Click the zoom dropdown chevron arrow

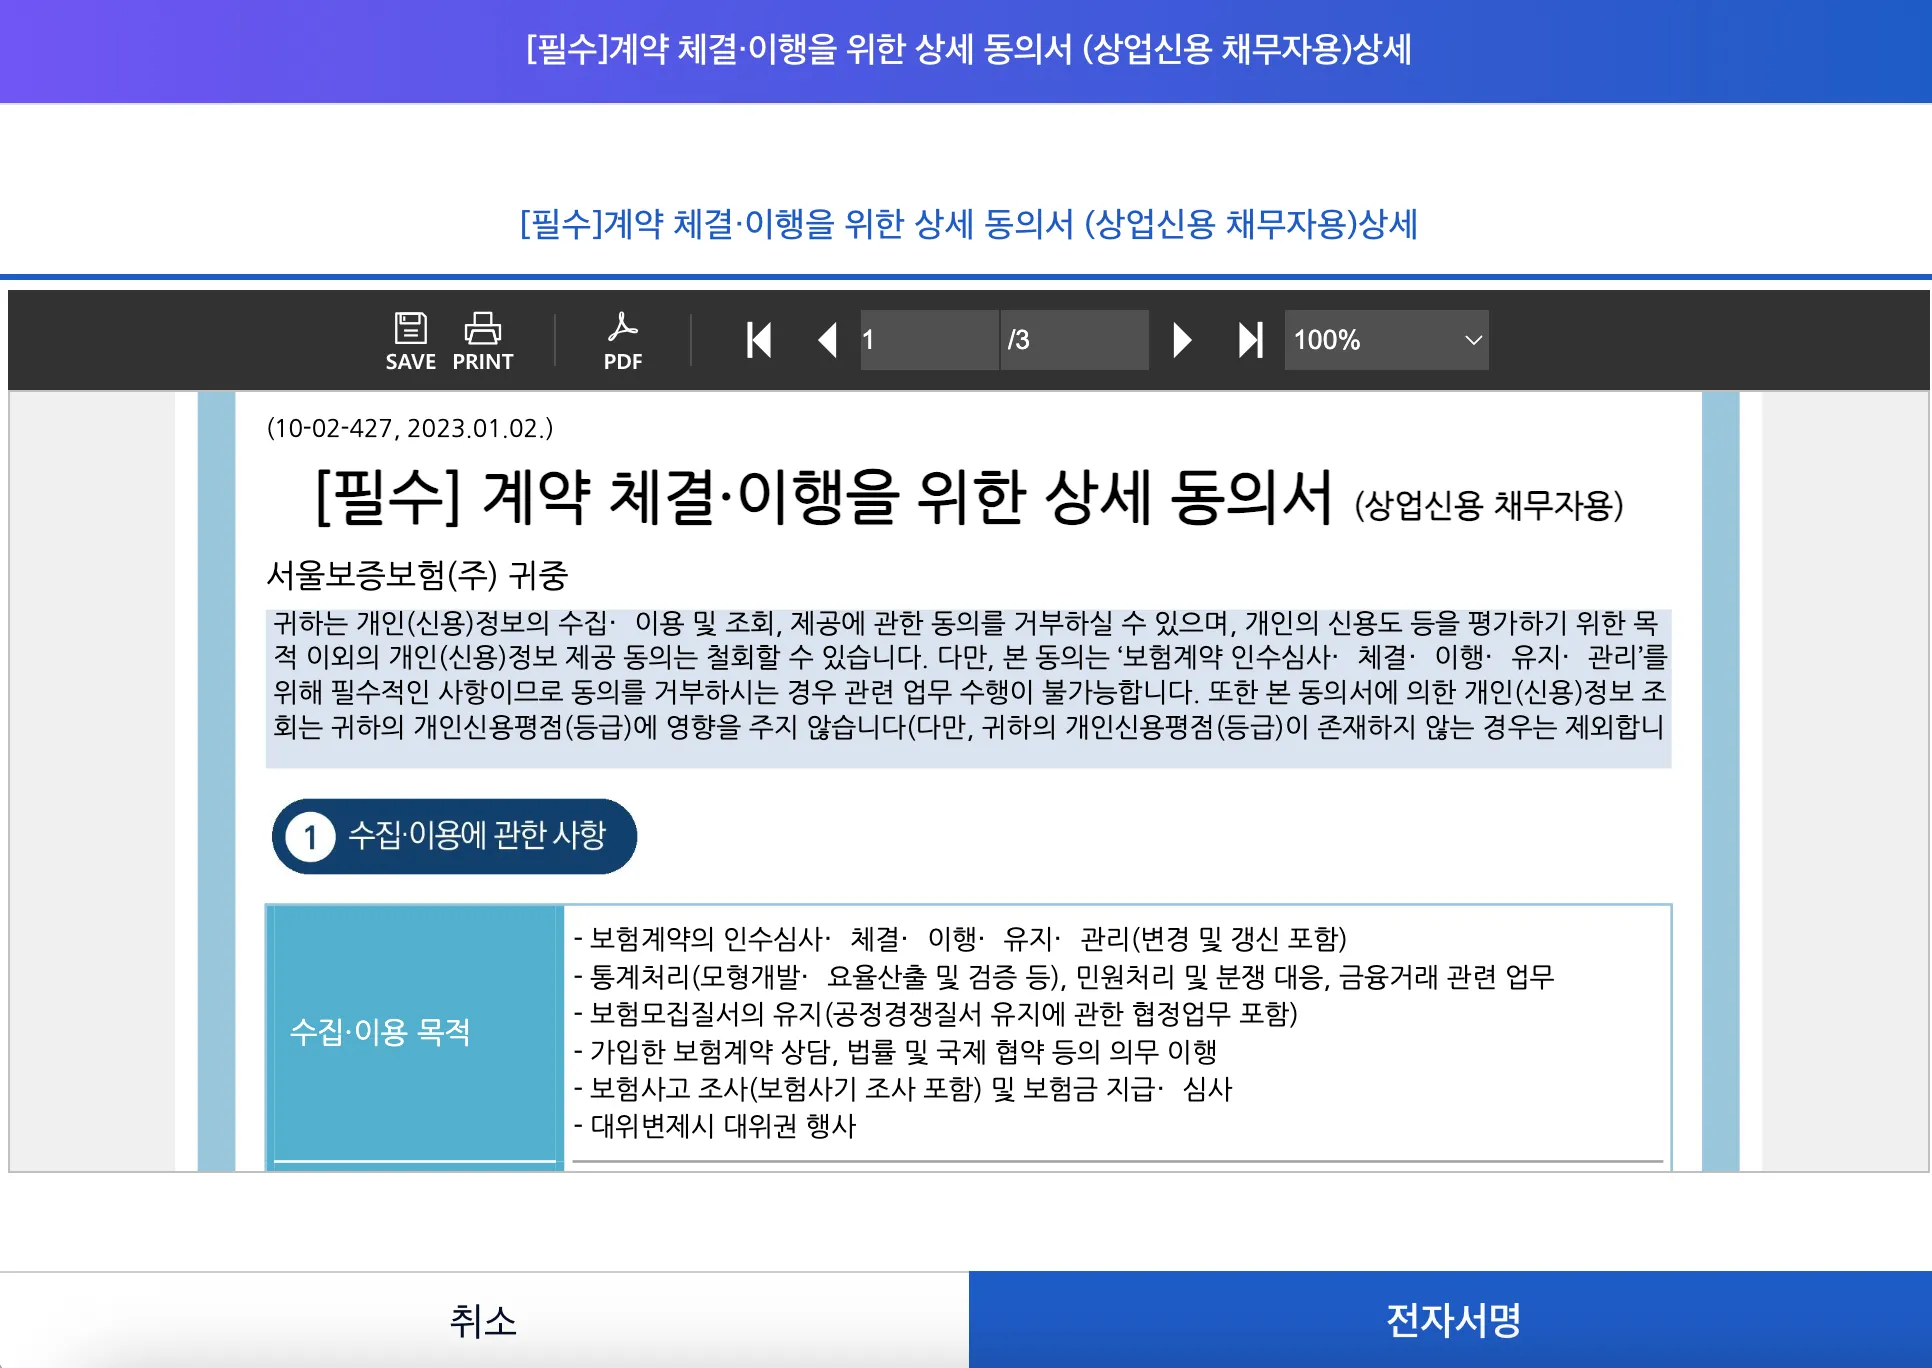[x=1472, y=340]
